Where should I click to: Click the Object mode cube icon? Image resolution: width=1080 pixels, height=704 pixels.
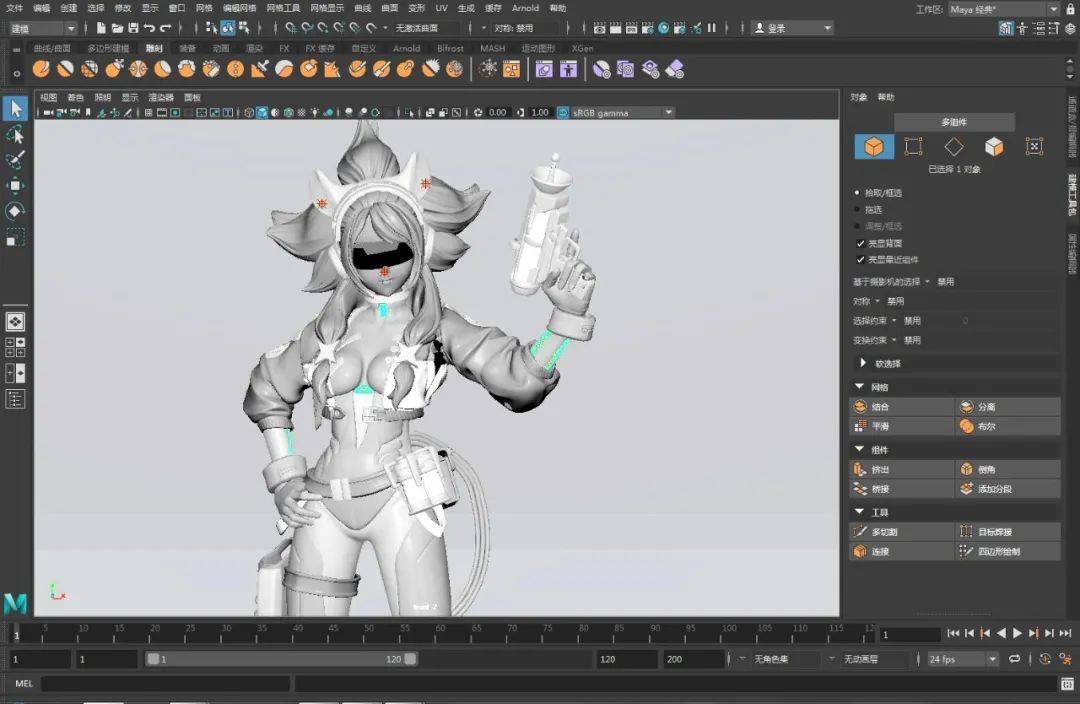click(x=874, y=147)
